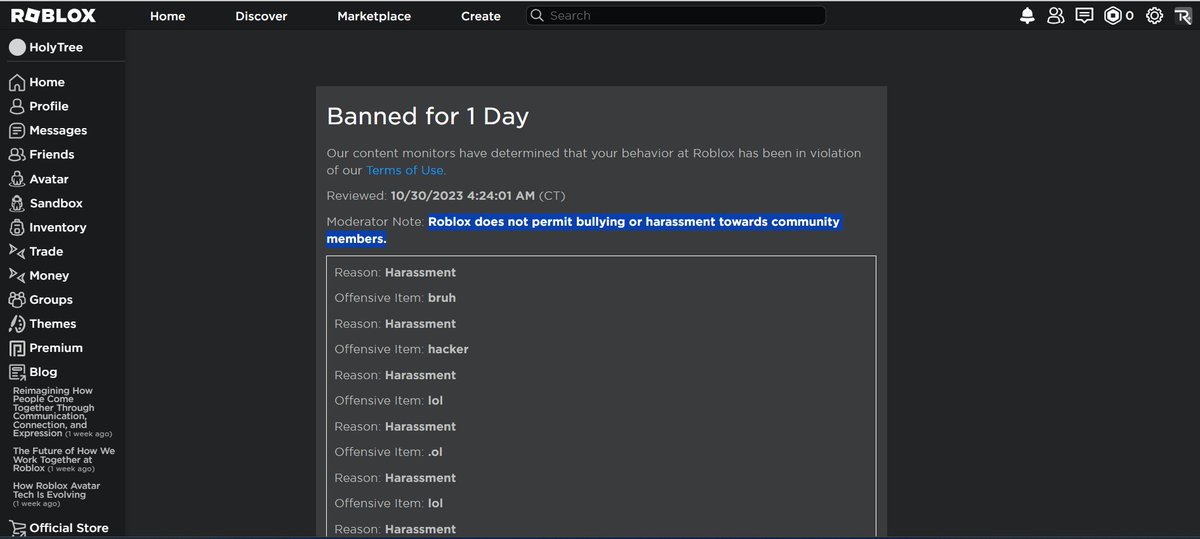Click the Themes brush icon in sidebar
This screenshot has width=1200, height=539.
[17, 323]
